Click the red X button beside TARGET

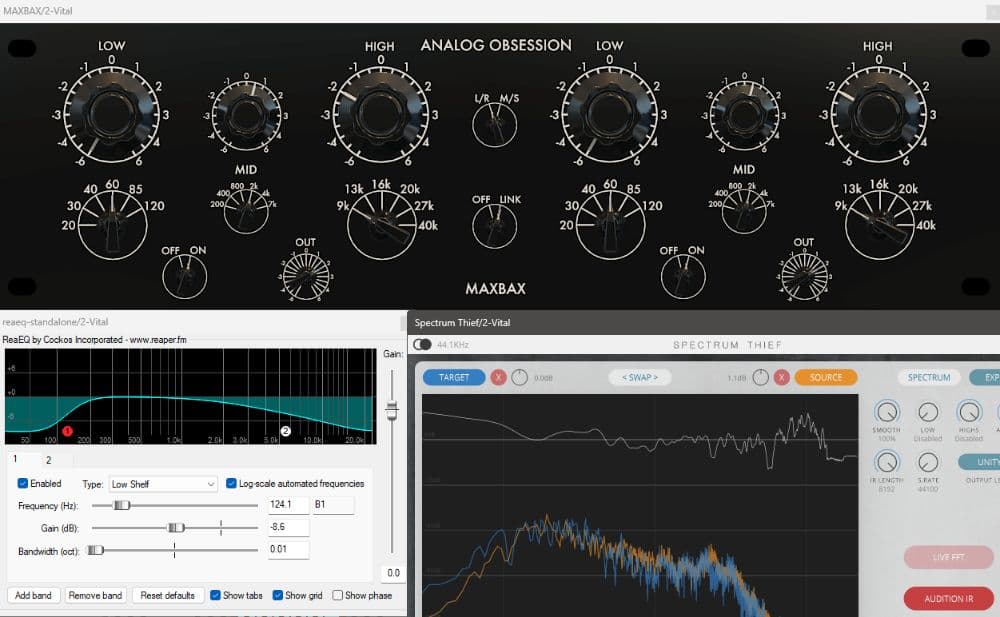point(498,378)
